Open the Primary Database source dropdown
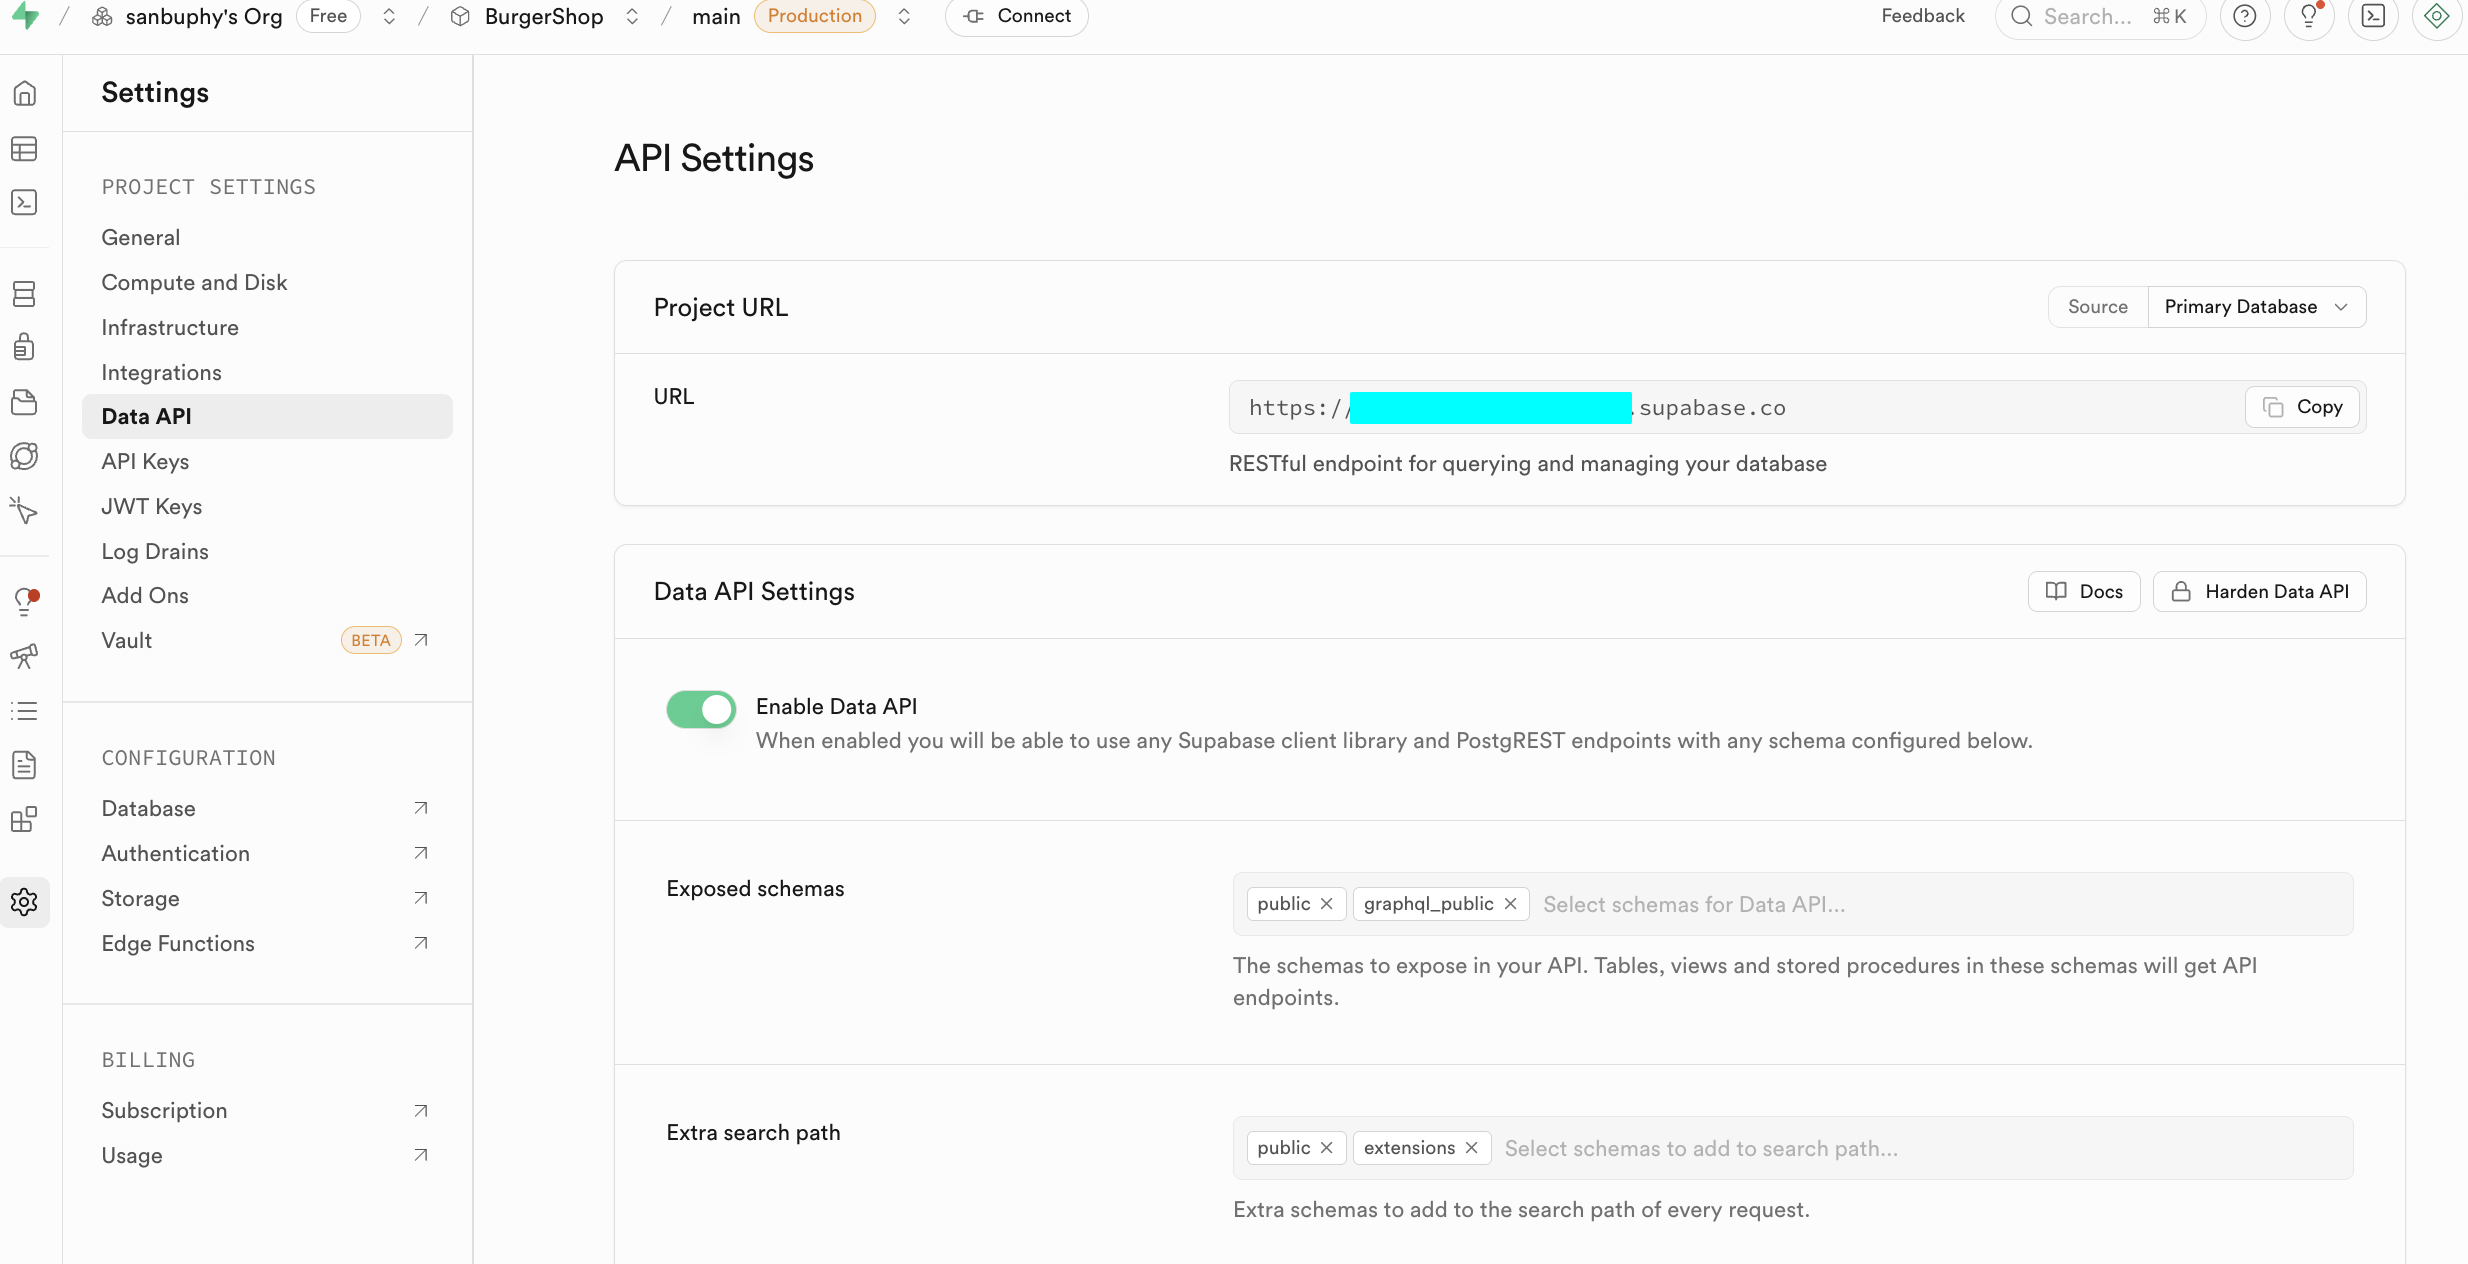The height and width of the screenshot is (1264, 2468). click(x=2255, y=307)
